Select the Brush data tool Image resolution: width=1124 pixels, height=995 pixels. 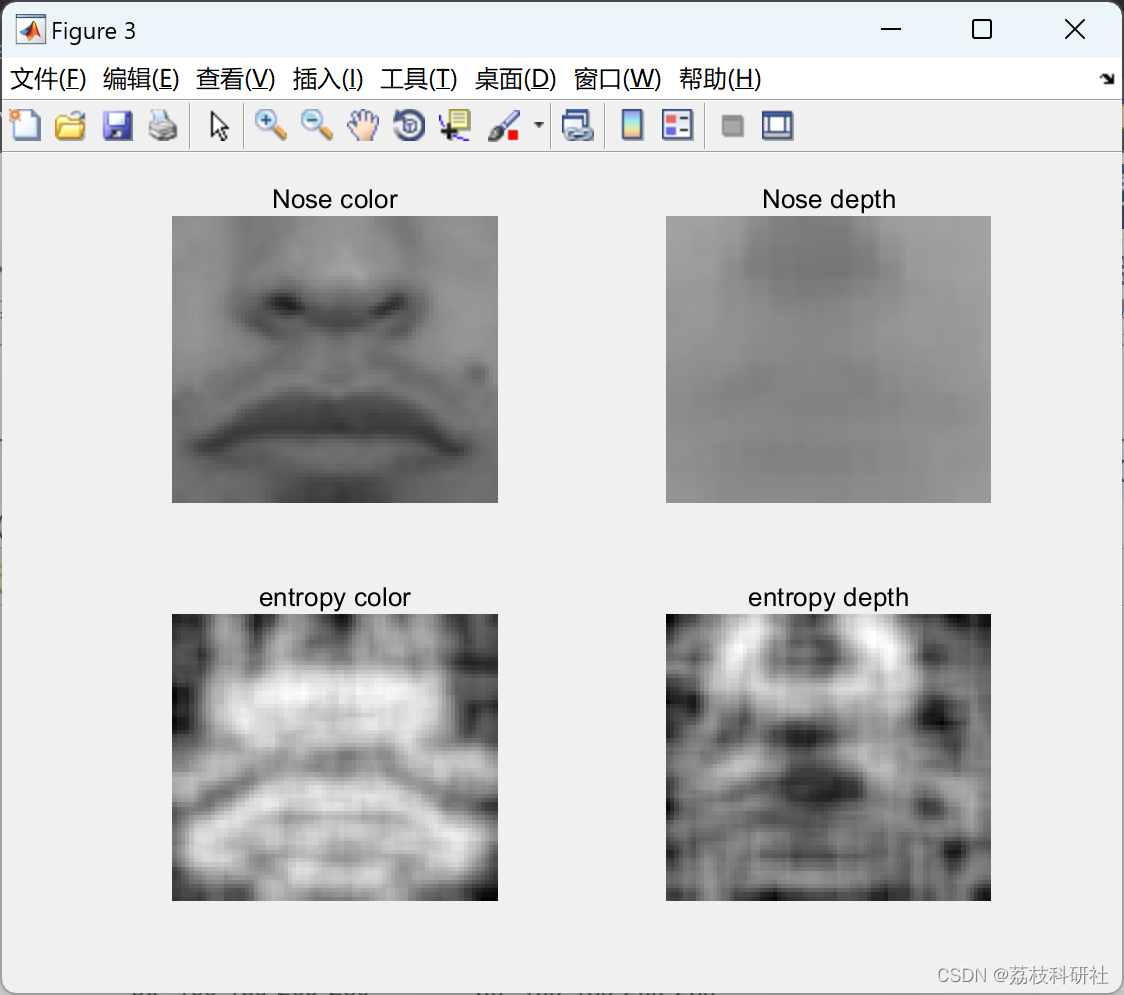[x=504, y=125]
